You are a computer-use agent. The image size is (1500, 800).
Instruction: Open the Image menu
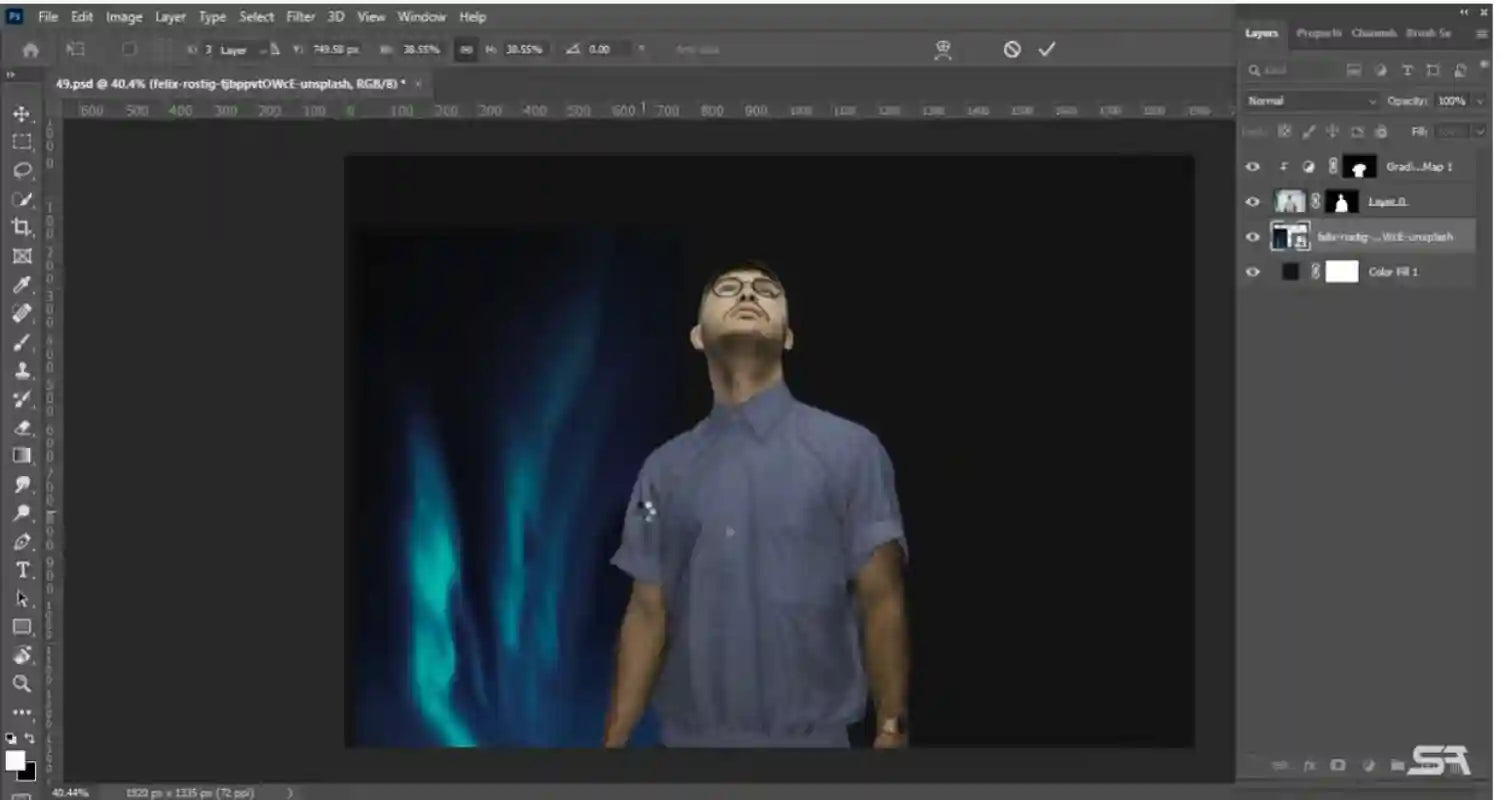click(x=124, y=17)
